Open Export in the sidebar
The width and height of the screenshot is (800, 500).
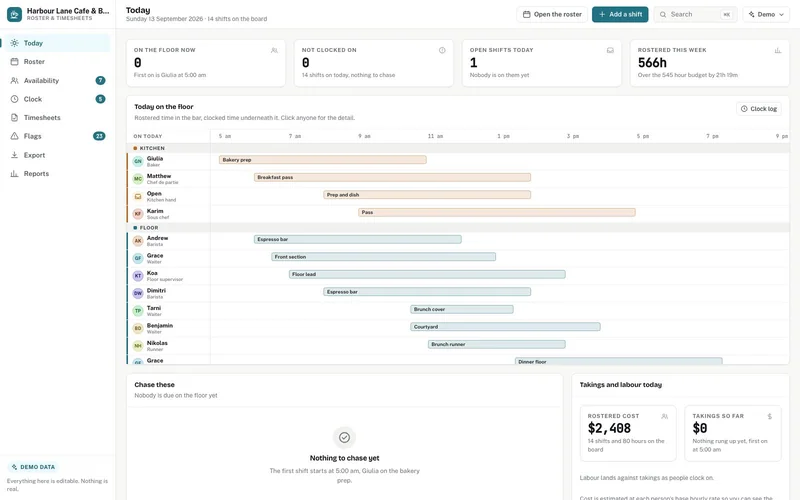point(58,155)
